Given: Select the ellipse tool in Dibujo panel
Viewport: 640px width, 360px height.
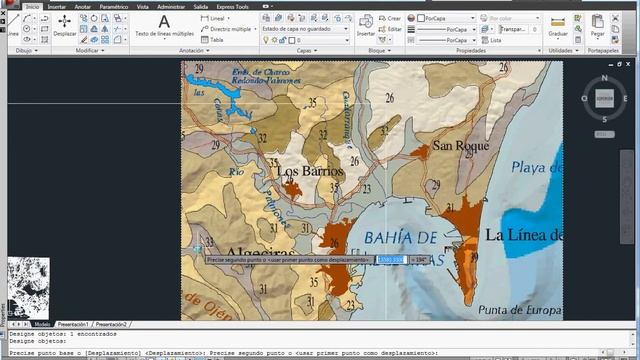Looking at the screenshot, I should (x=27, y=40).
